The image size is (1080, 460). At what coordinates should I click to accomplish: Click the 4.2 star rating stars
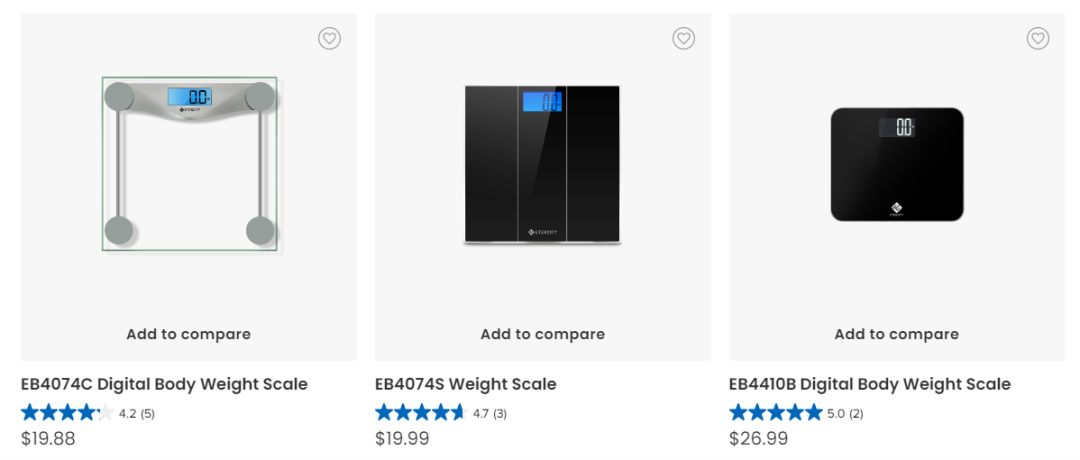(67, 412)
